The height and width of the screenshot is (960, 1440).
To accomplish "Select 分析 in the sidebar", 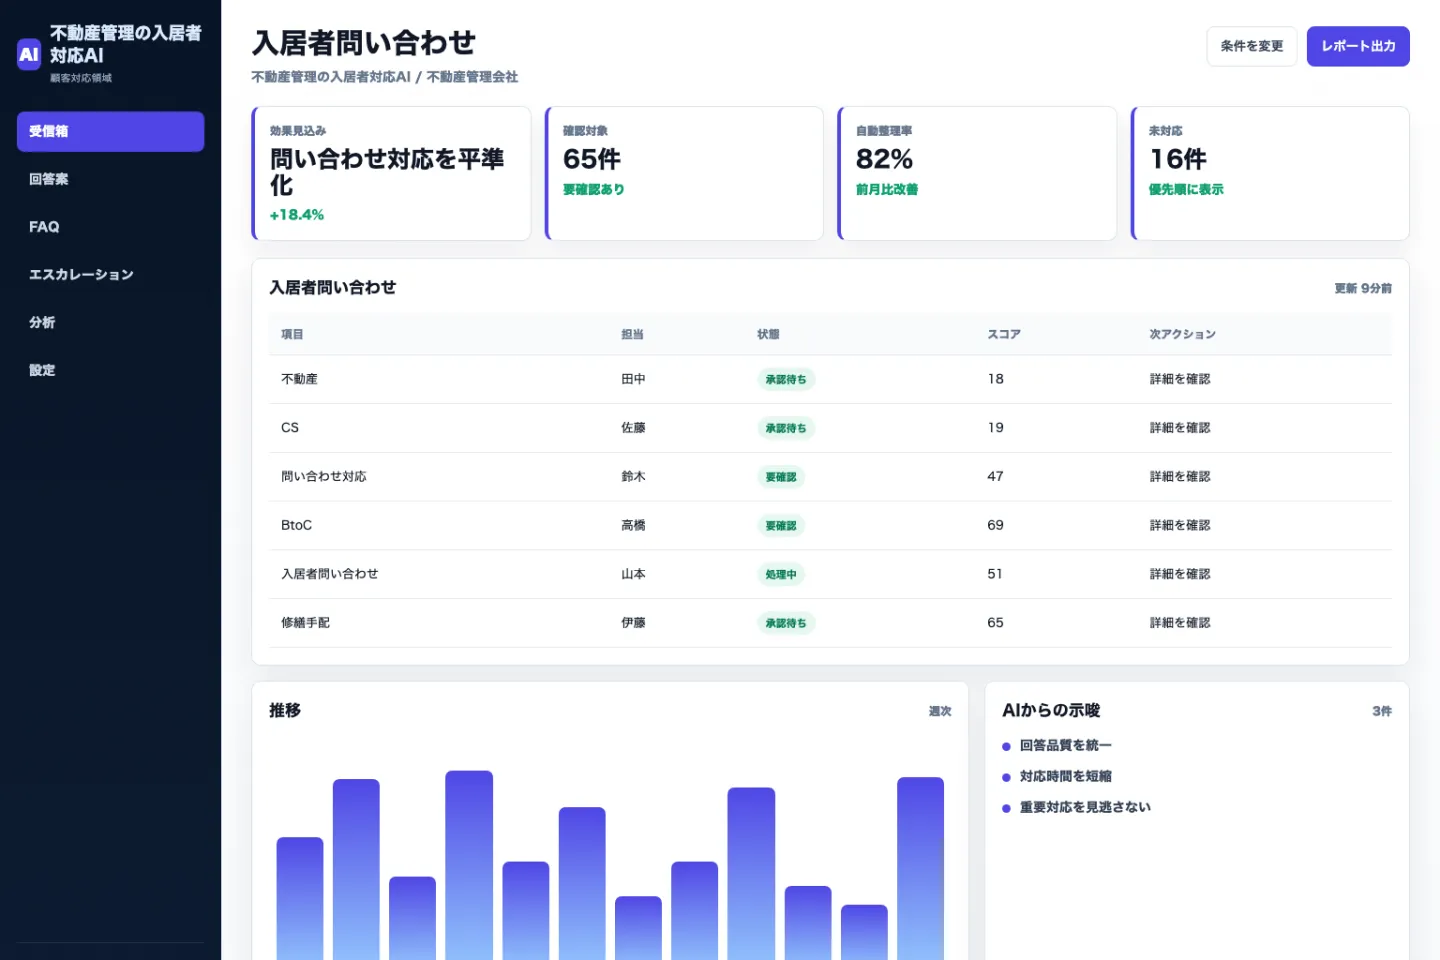I will 110,322.
